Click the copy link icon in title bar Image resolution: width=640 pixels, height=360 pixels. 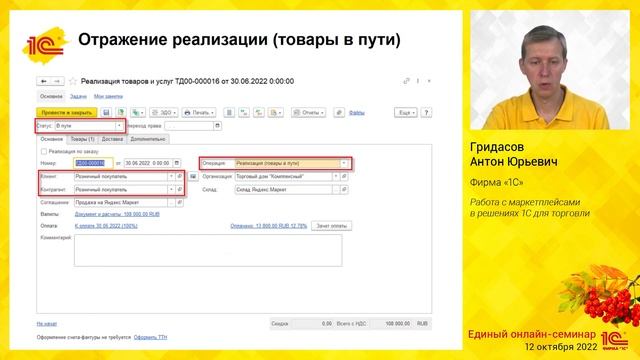406,81
